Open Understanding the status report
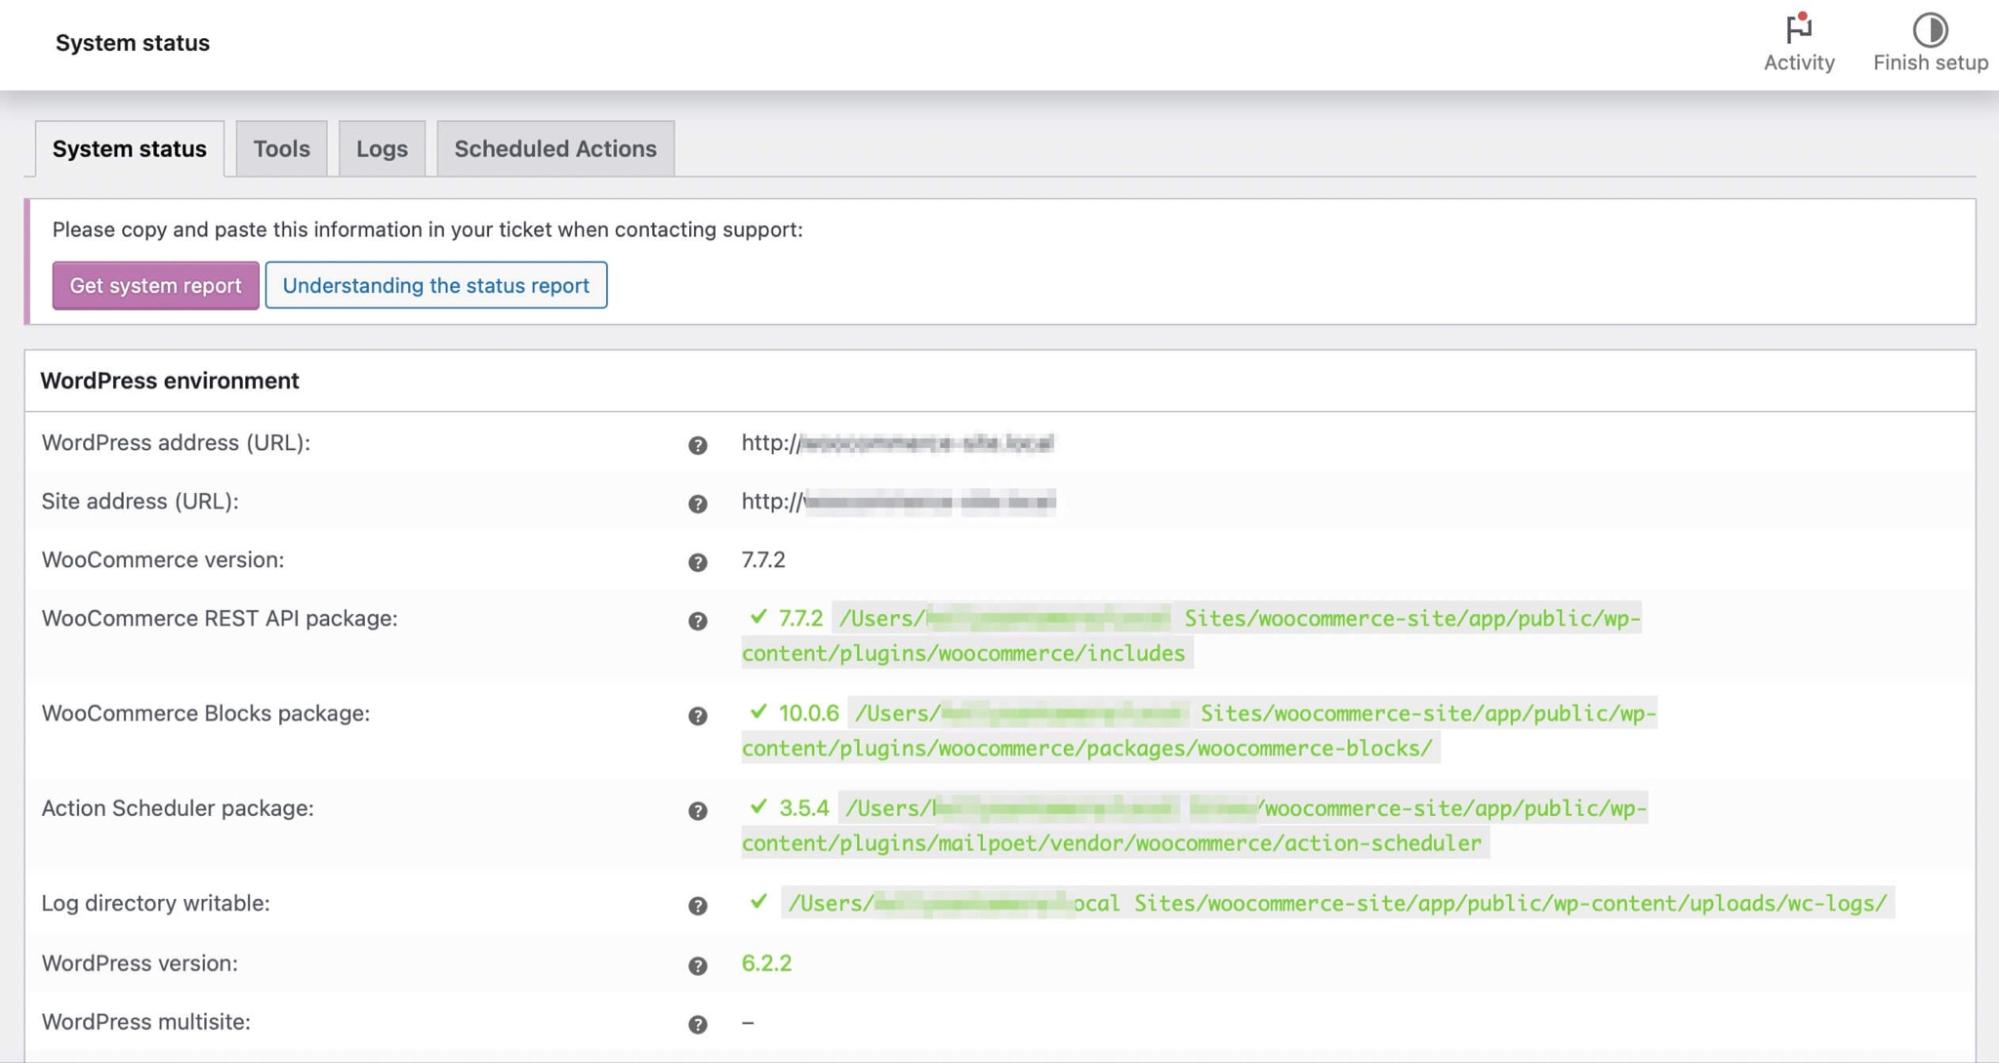This screenshot has width=1999, height=1063. point(436,285)
